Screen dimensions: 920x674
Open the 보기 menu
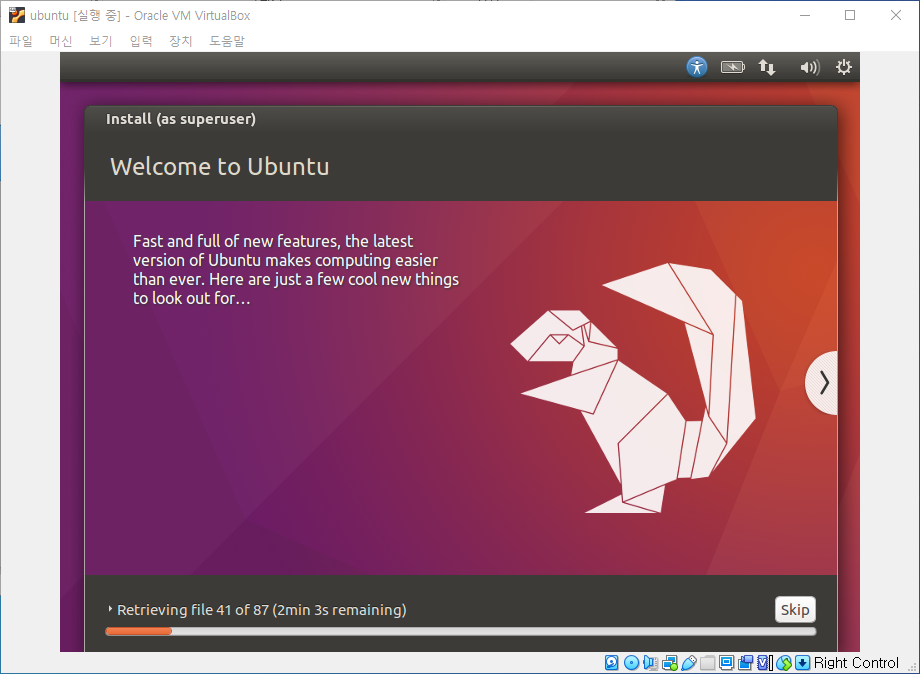tap(101, 41)
